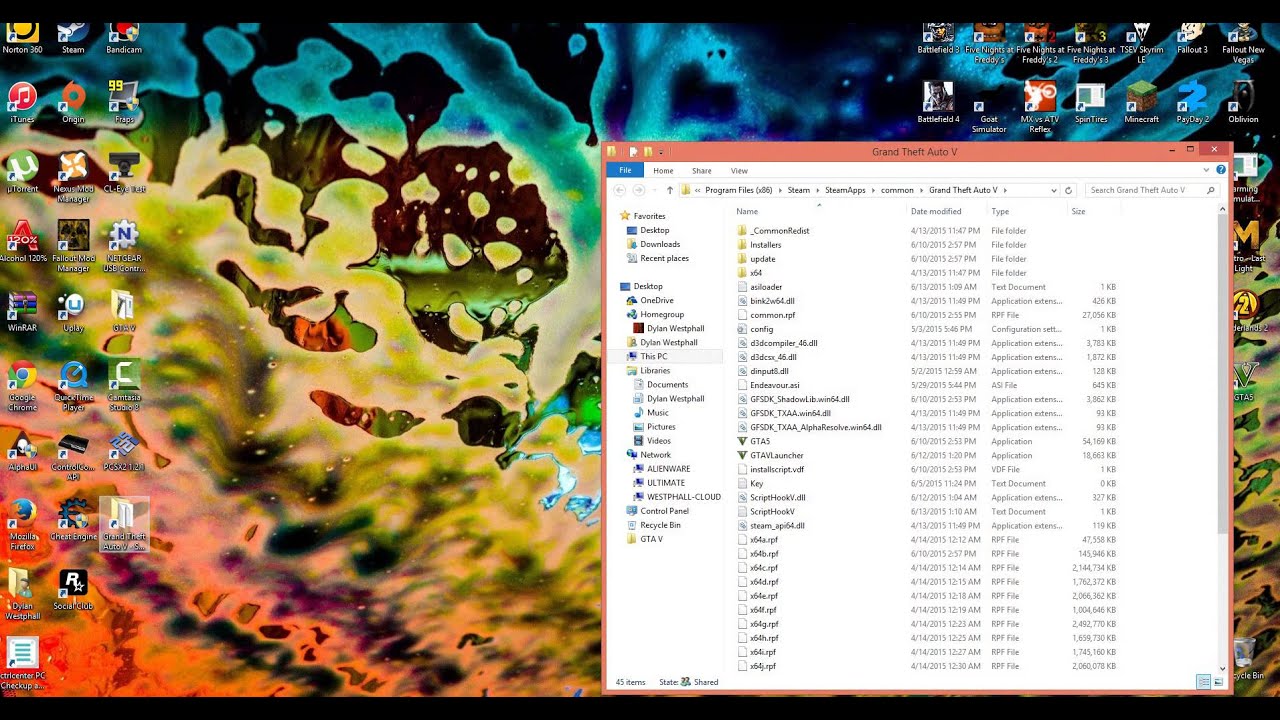Select the ScriptHookV.dll file
Viewport: 1280px width, 720px height.
[x=926, y=497]
